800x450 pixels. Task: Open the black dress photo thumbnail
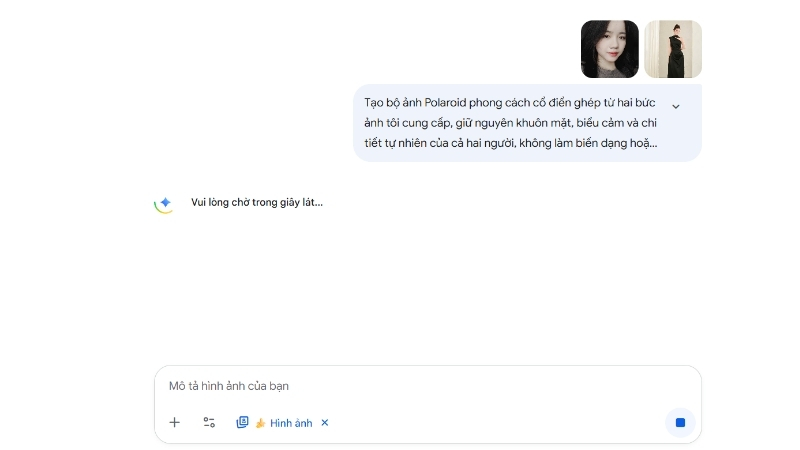point(673,49)
